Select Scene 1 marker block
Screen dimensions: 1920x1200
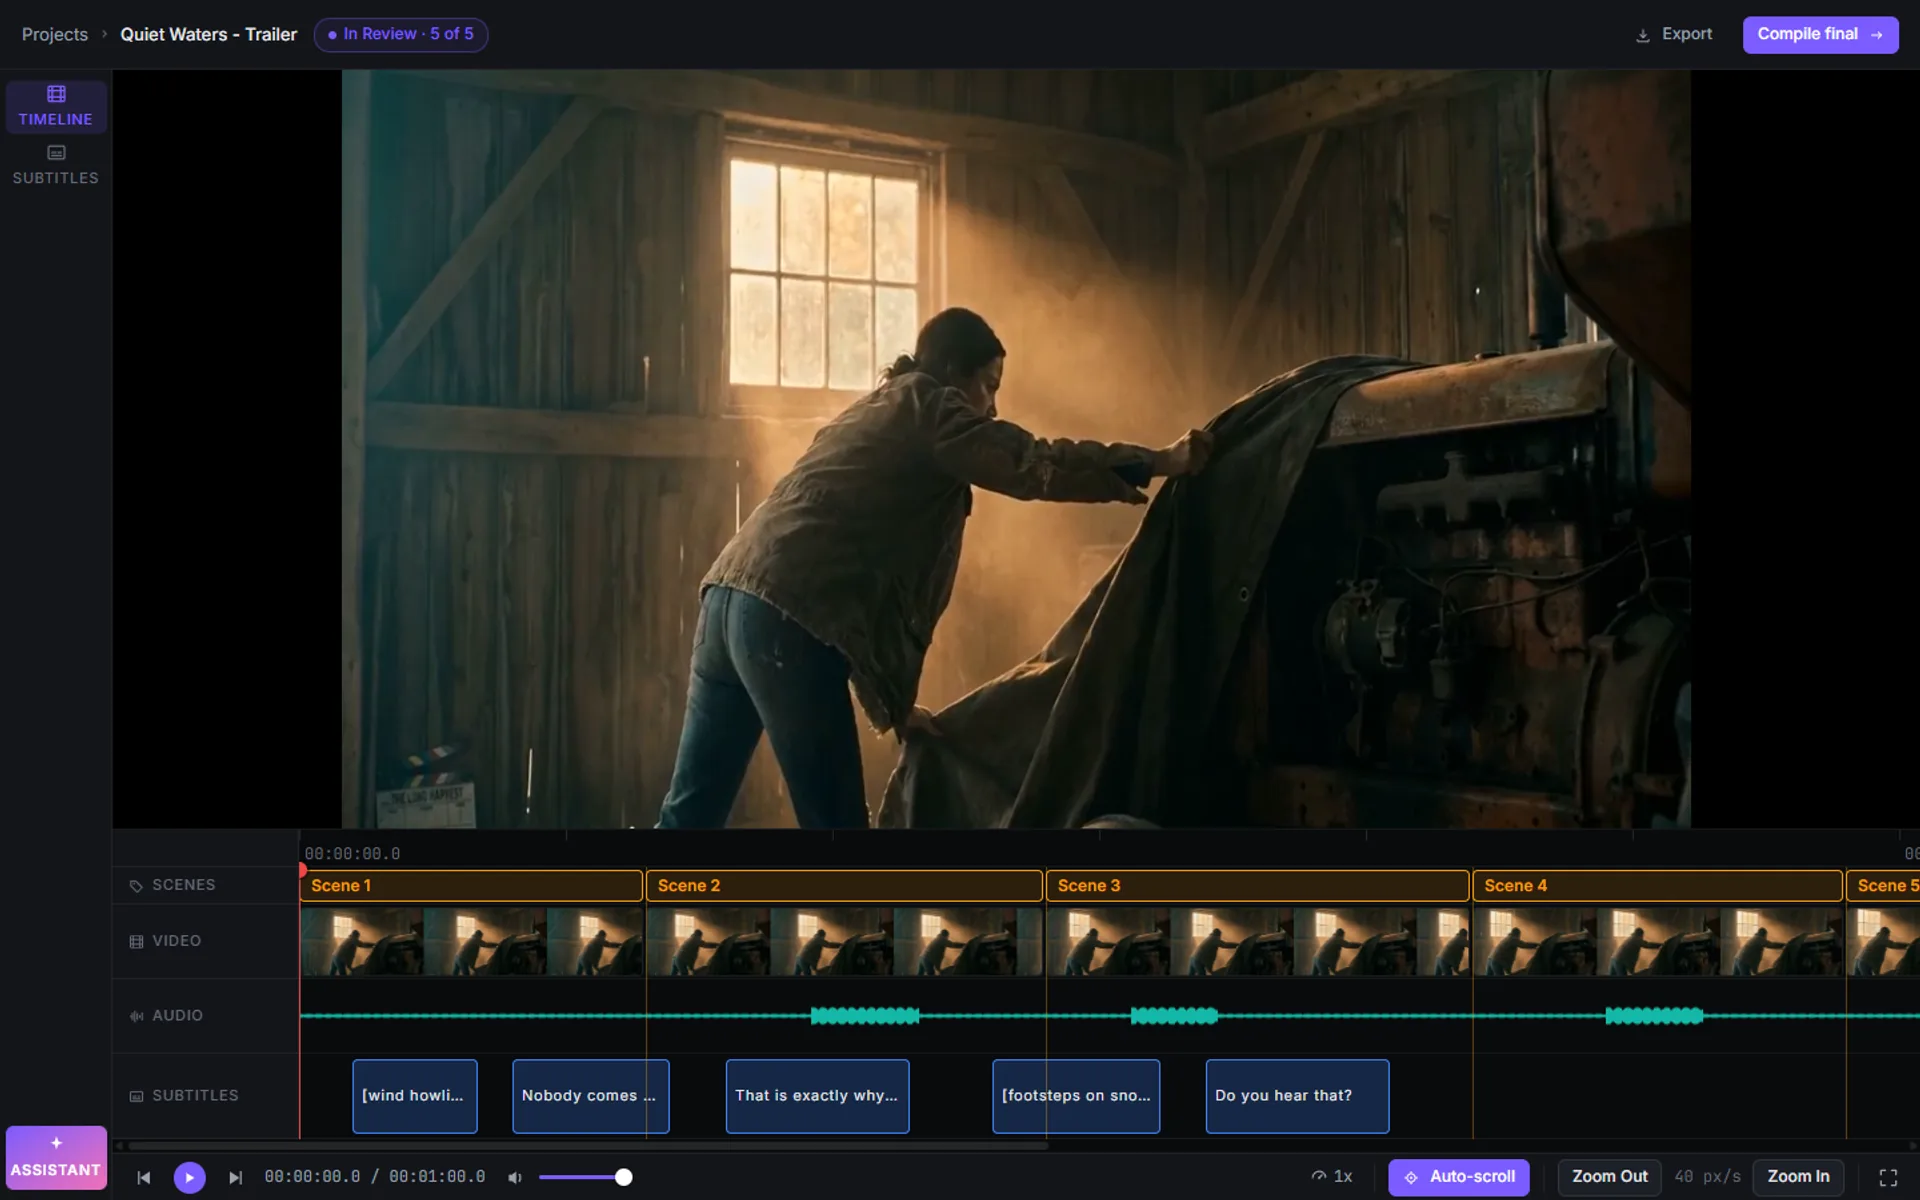pyautogui.click(x=471, y=886)
